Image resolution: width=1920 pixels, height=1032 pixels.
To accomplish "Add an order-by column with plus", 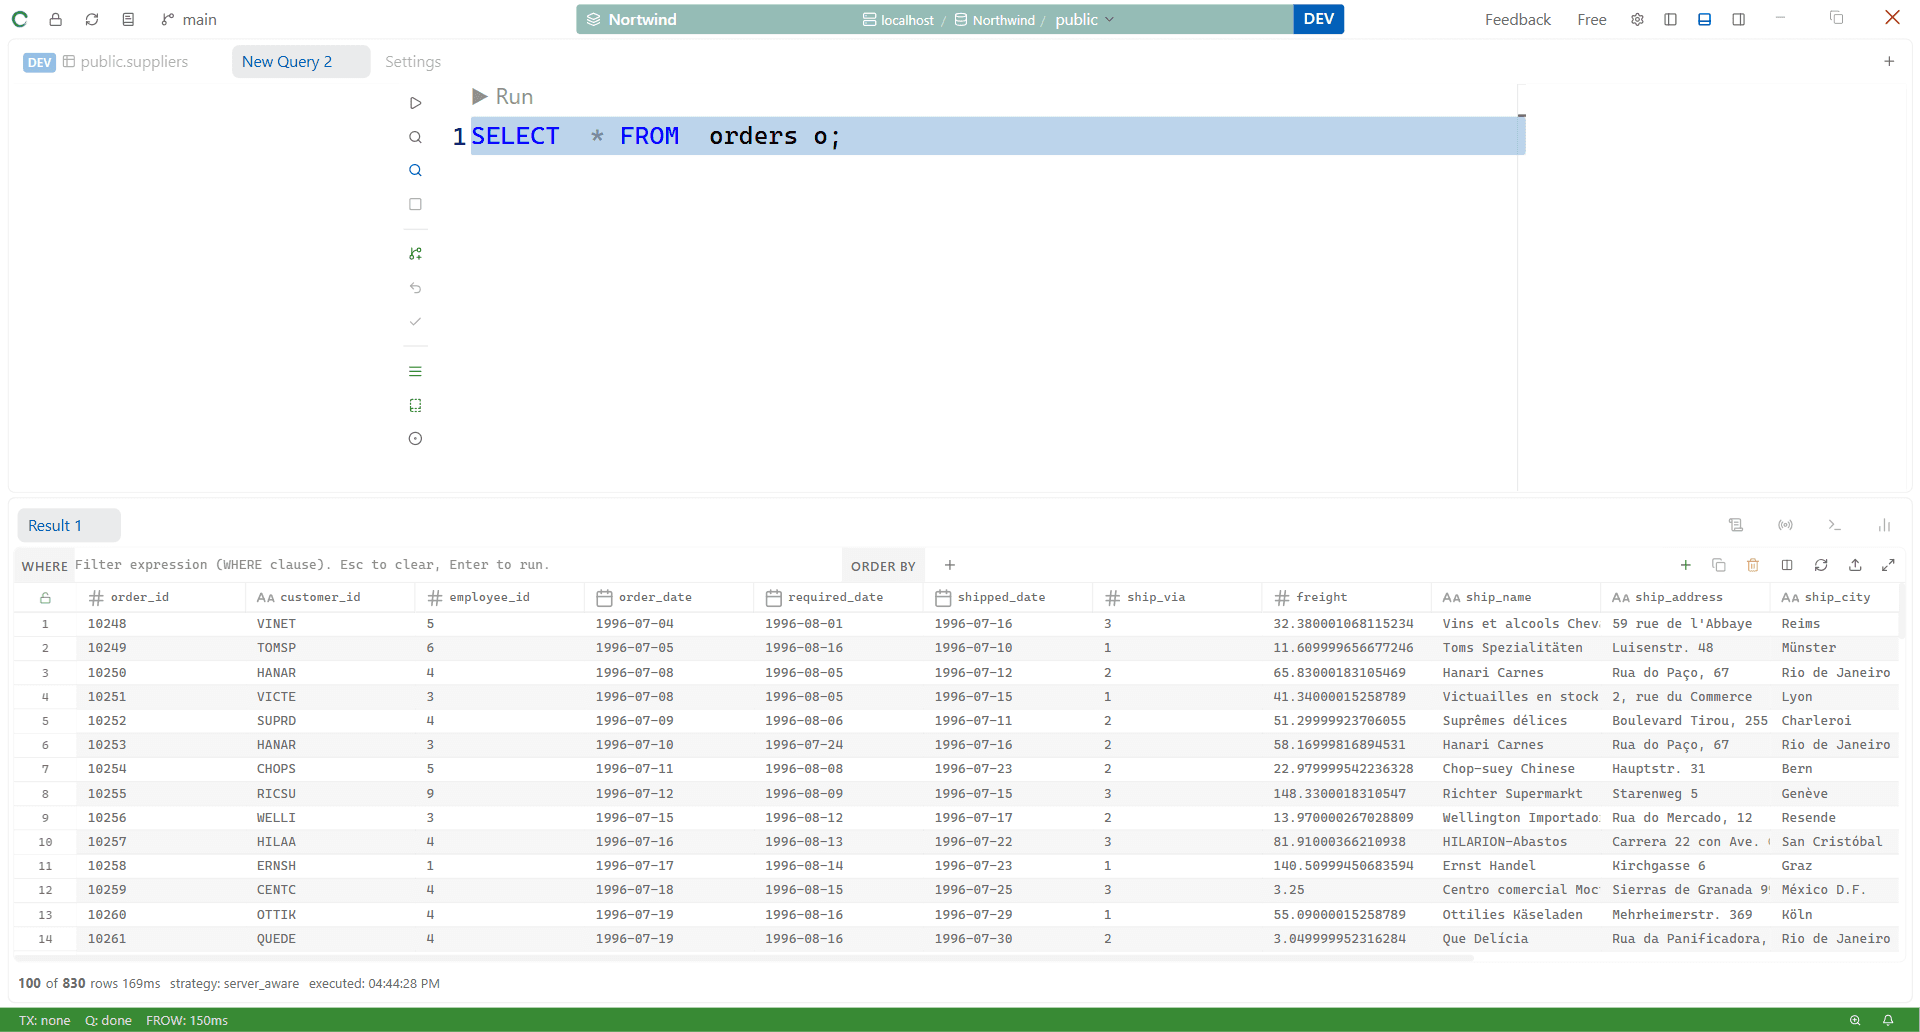I will click(950, 565).
